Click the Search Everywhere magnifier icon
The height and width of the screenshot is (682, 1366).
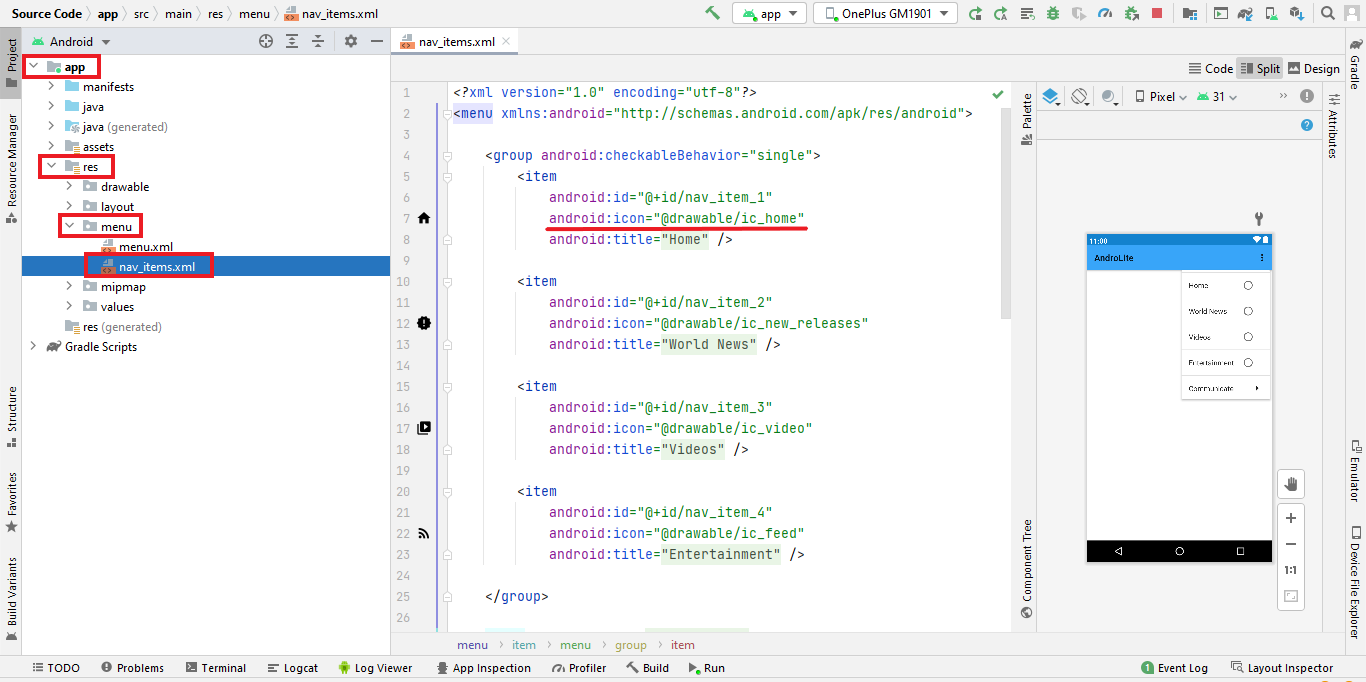1327,14
